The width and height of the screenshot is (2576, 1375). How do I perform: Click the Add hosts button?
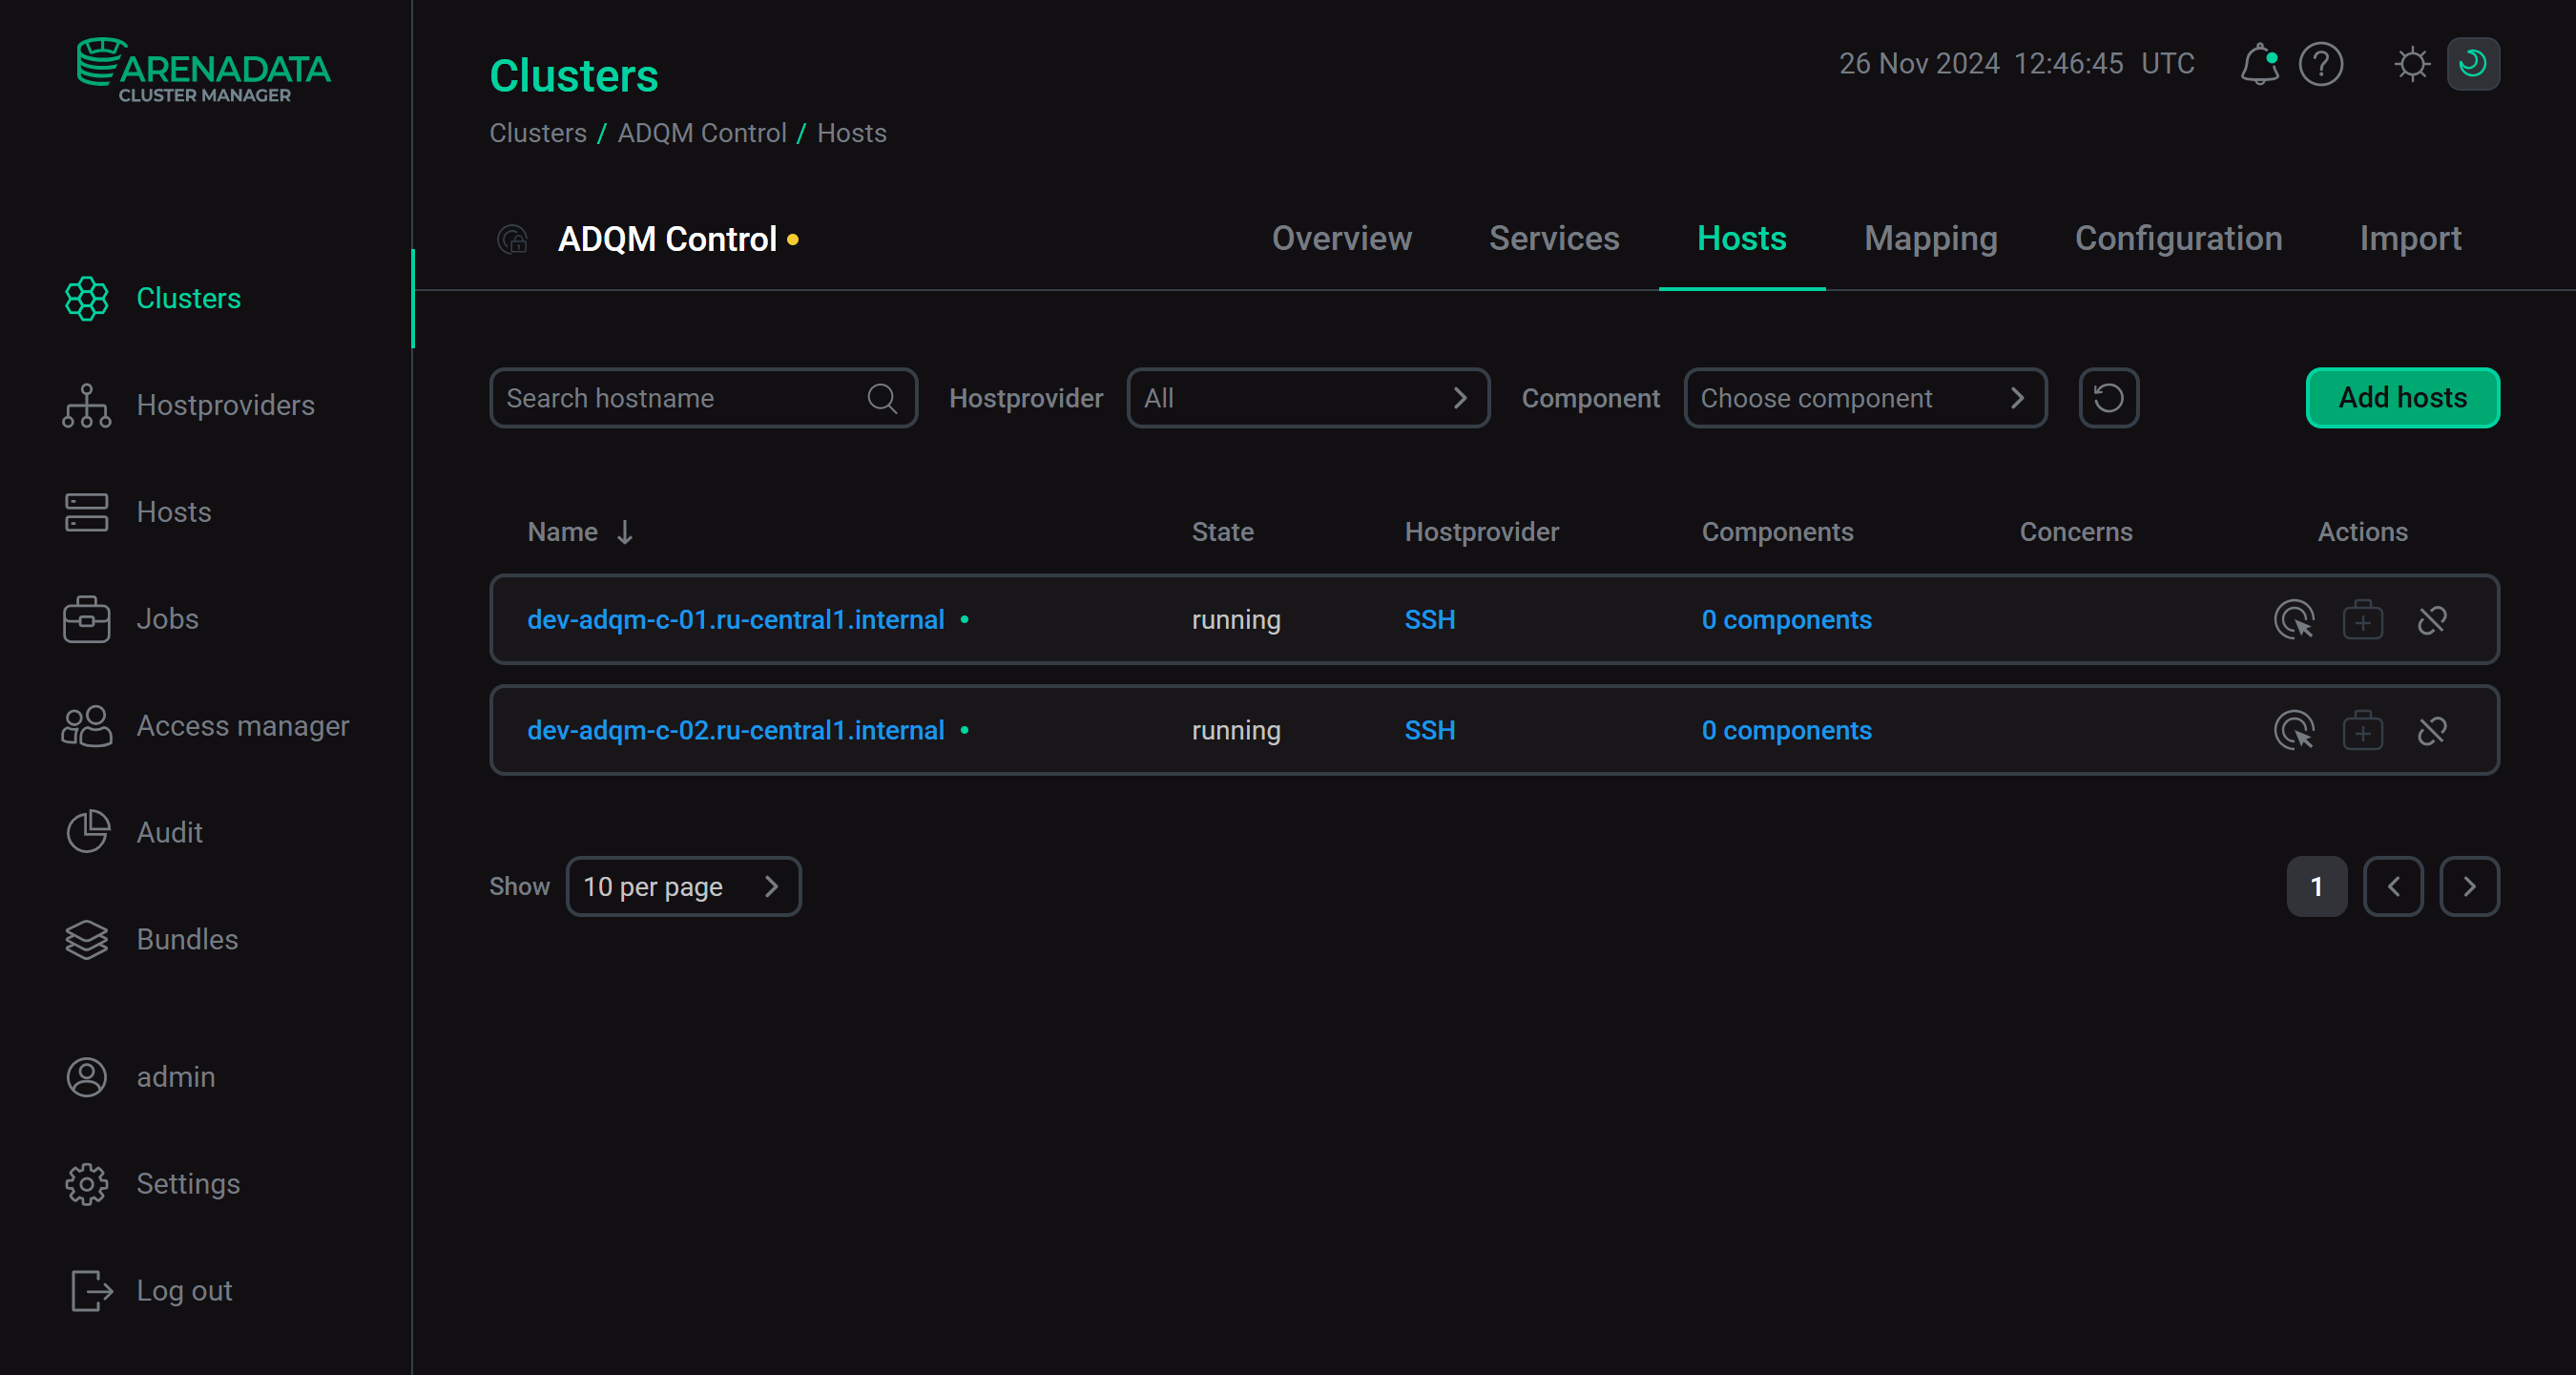[x=2402, y=397]
